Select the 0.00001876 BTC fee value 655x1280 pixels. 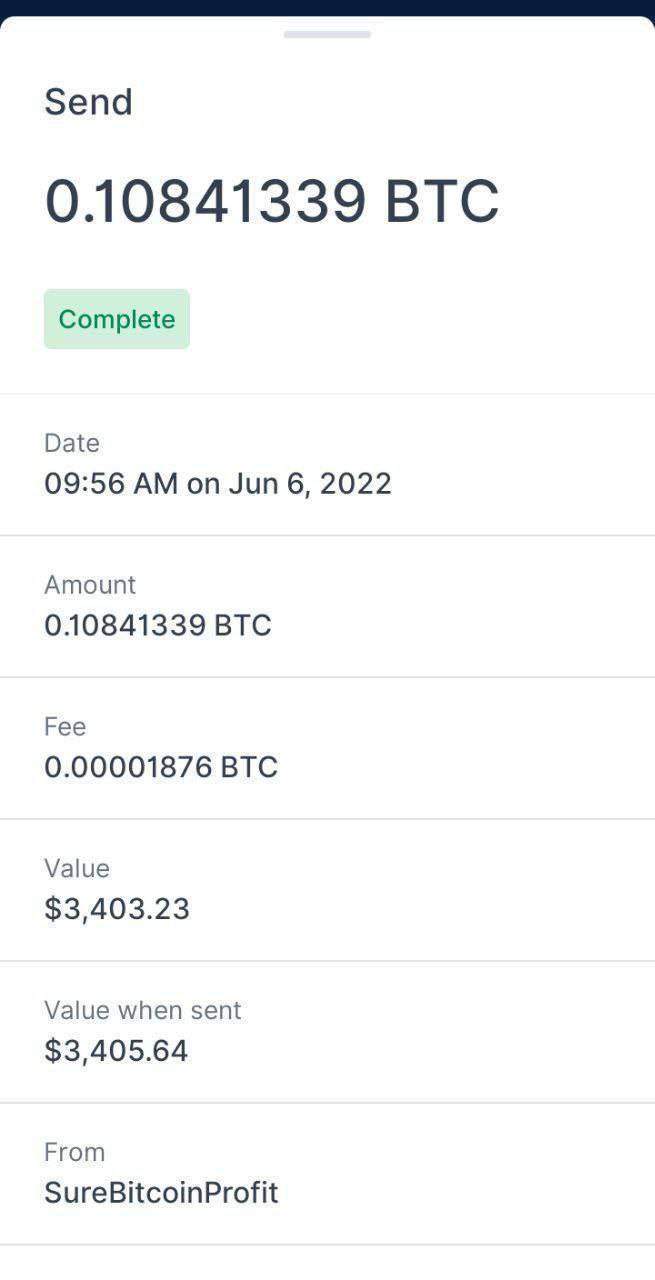(161, 768)
